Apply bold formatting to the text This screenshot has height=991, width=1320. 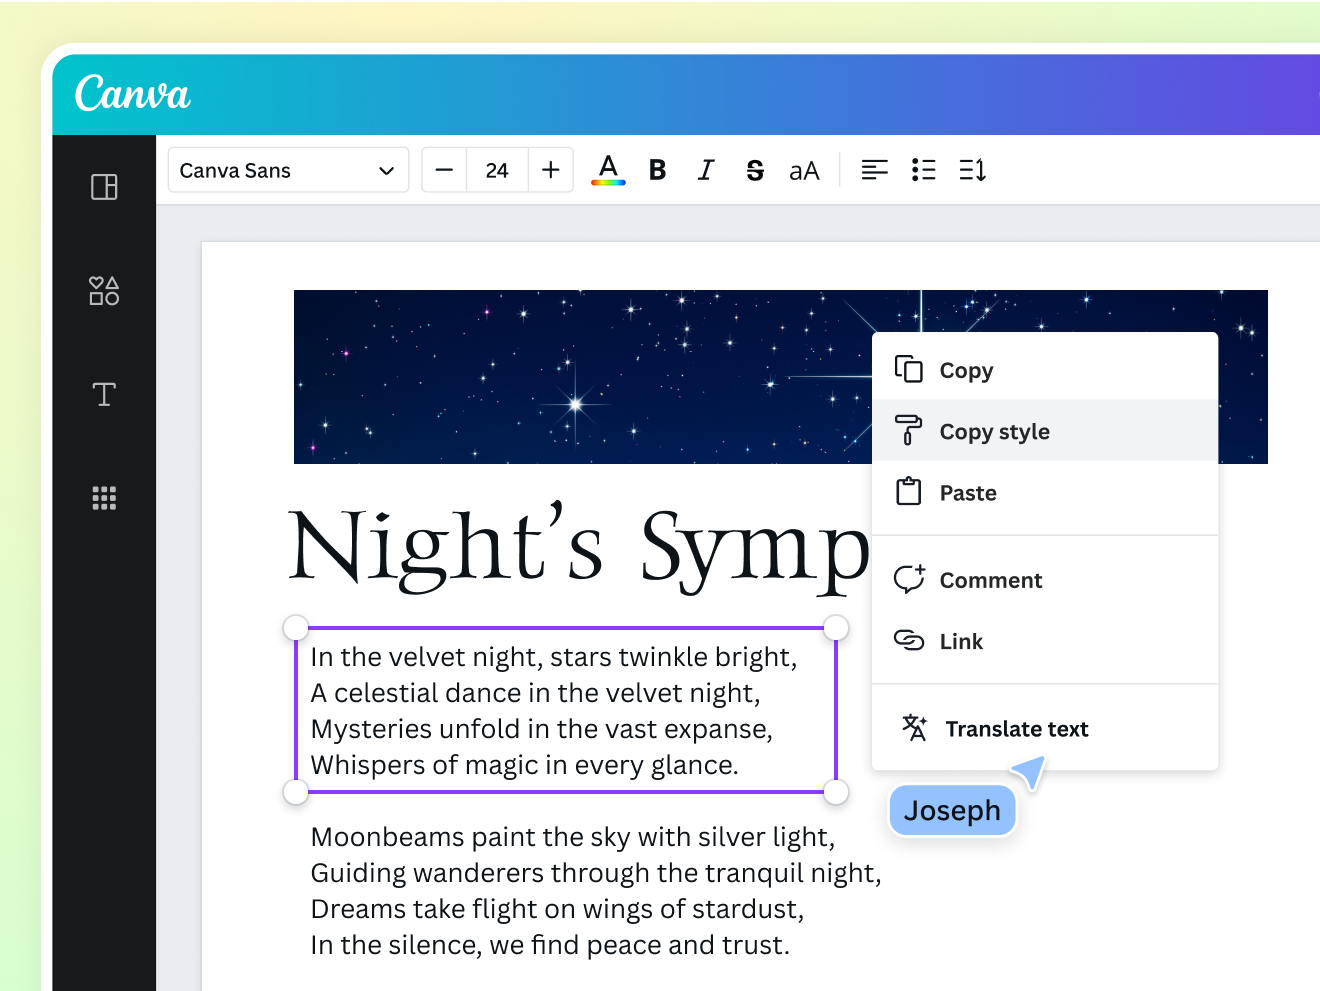(x=656, y=170)
